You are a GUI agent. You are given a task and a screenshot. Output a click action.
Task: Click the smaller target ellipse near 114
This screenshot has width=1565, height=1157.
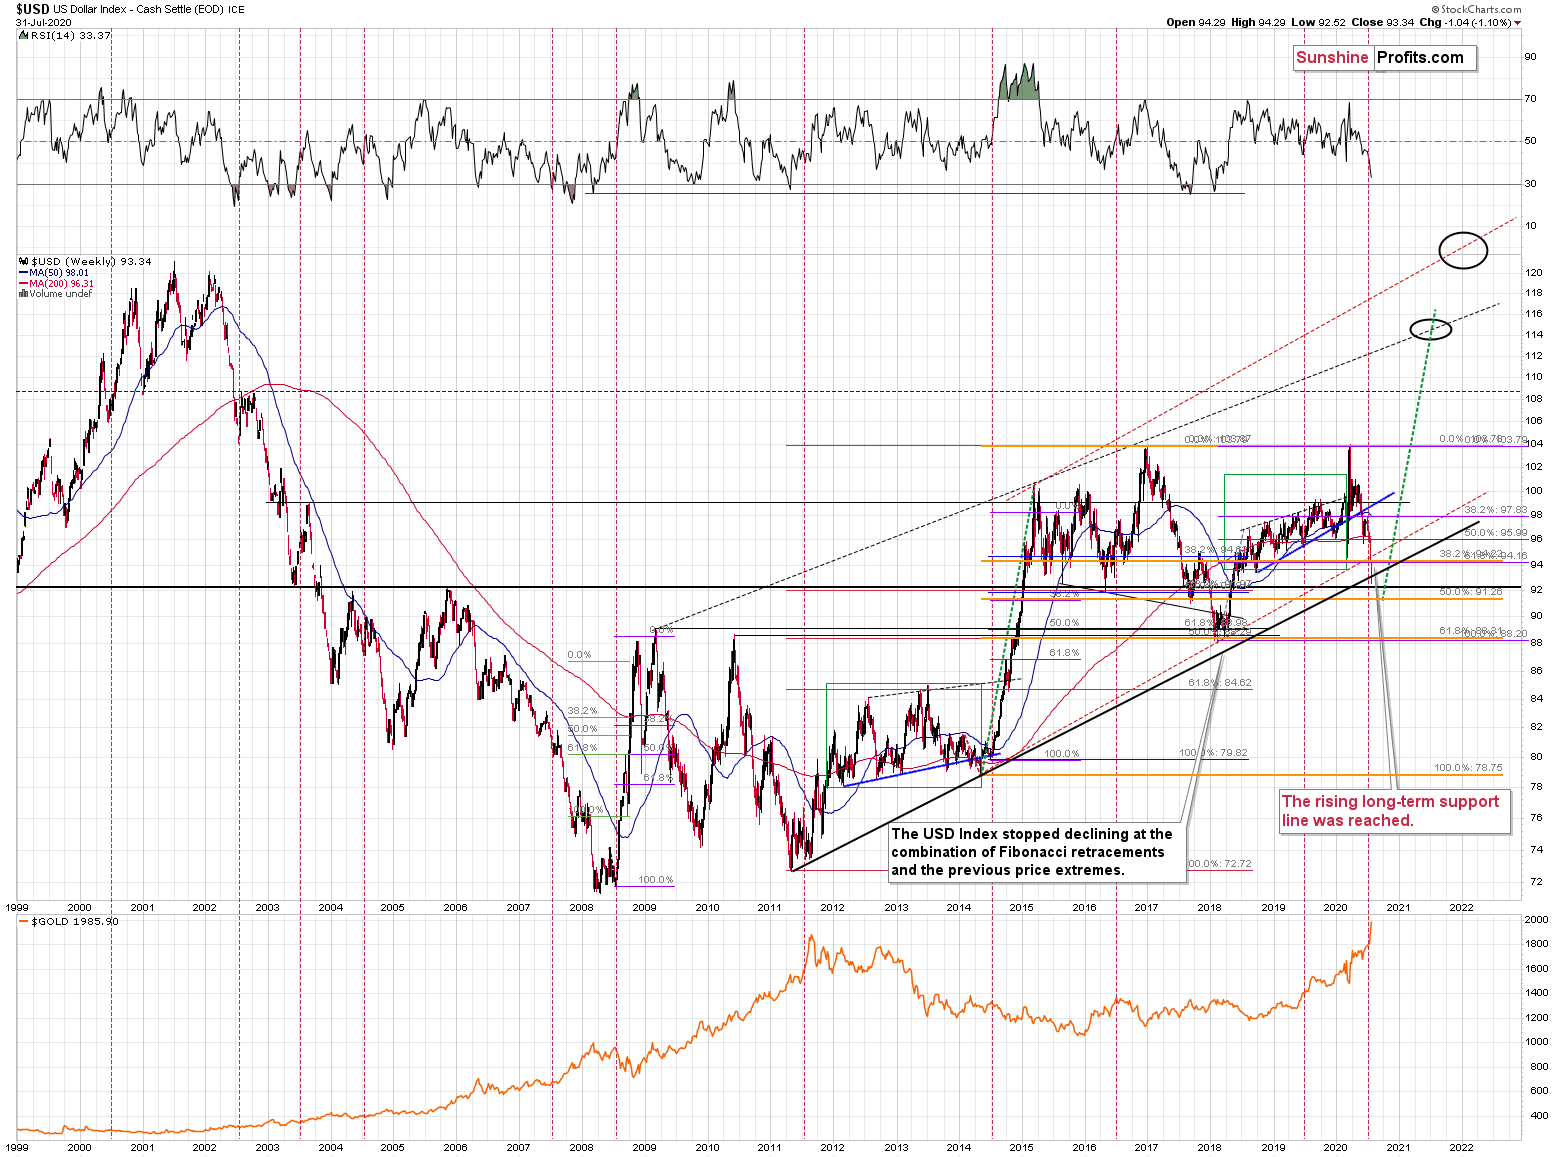pos(1430,328)
